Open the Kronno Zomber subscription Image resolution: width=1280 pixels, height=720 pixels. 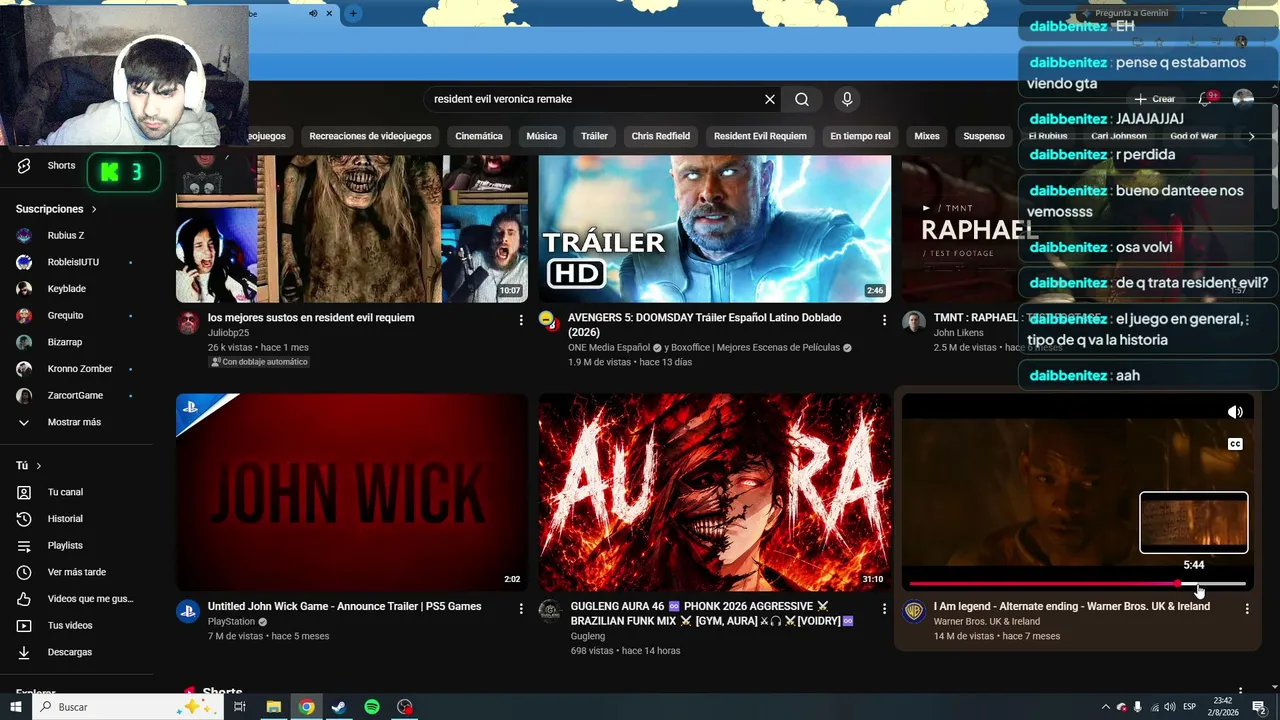click(x=80, y=369)
